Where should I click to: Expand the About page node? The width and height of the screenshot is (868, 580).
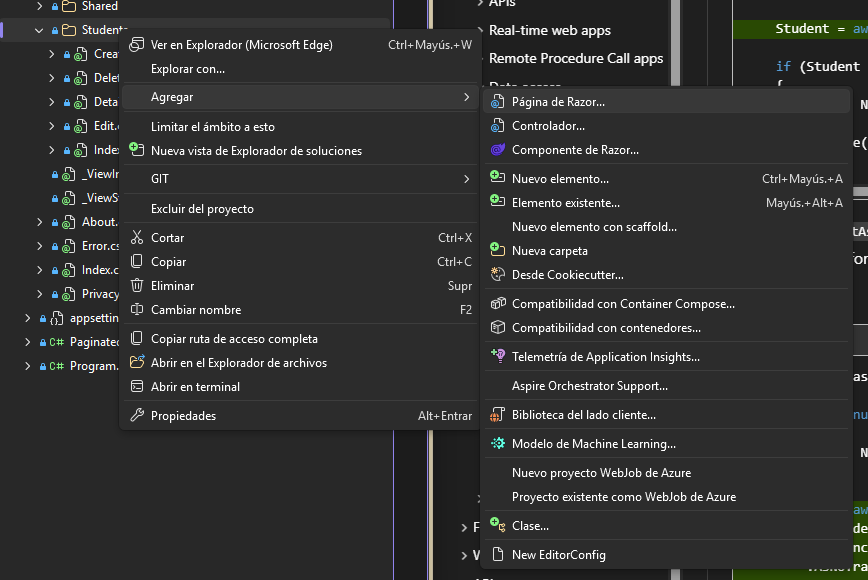pyautogui.click(x=39, y=222)
